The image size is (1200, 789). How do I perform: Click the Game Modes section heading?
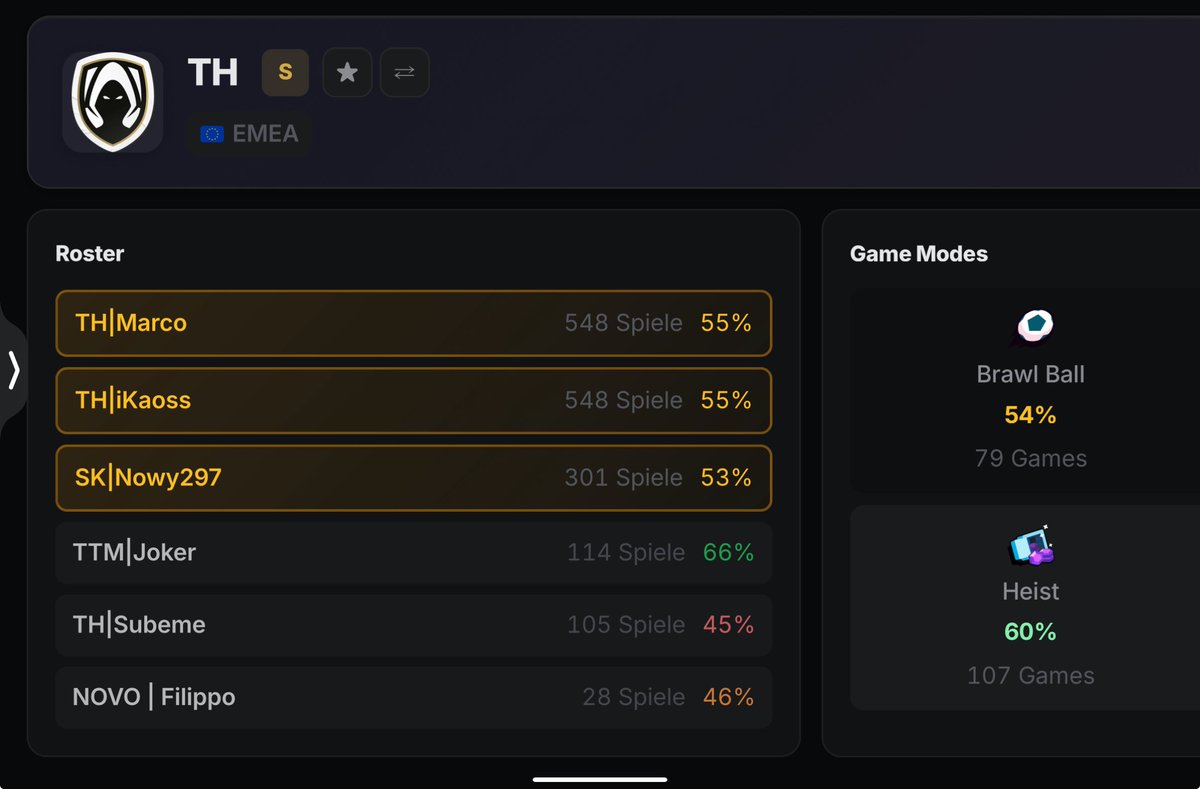919,254
